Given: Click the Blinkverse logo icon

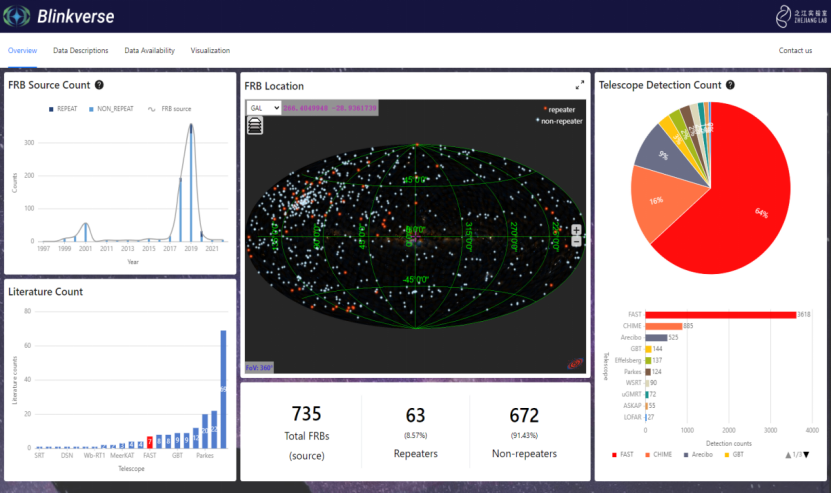Looking at the screenshot, I should pos(17,16).
